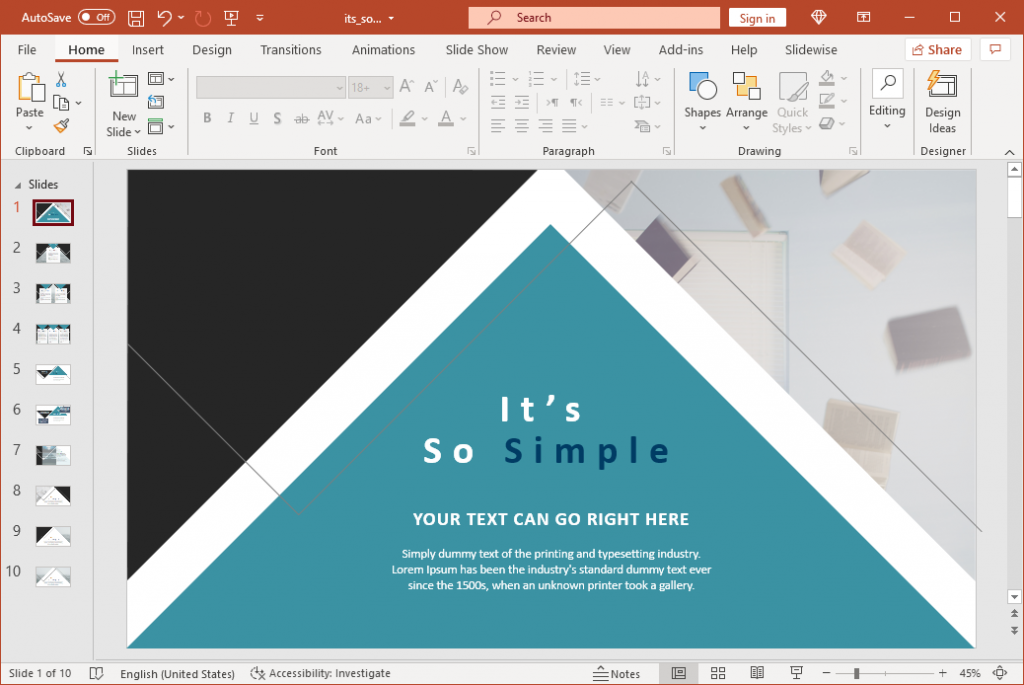
Task: Open the Slideshow ribbon tab
Action: click(810, 49)
